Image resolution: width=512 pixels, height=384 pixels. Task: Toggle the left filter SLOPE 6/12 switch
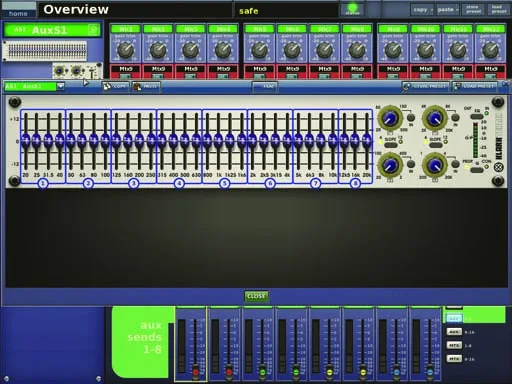click(x=391, y=145)
